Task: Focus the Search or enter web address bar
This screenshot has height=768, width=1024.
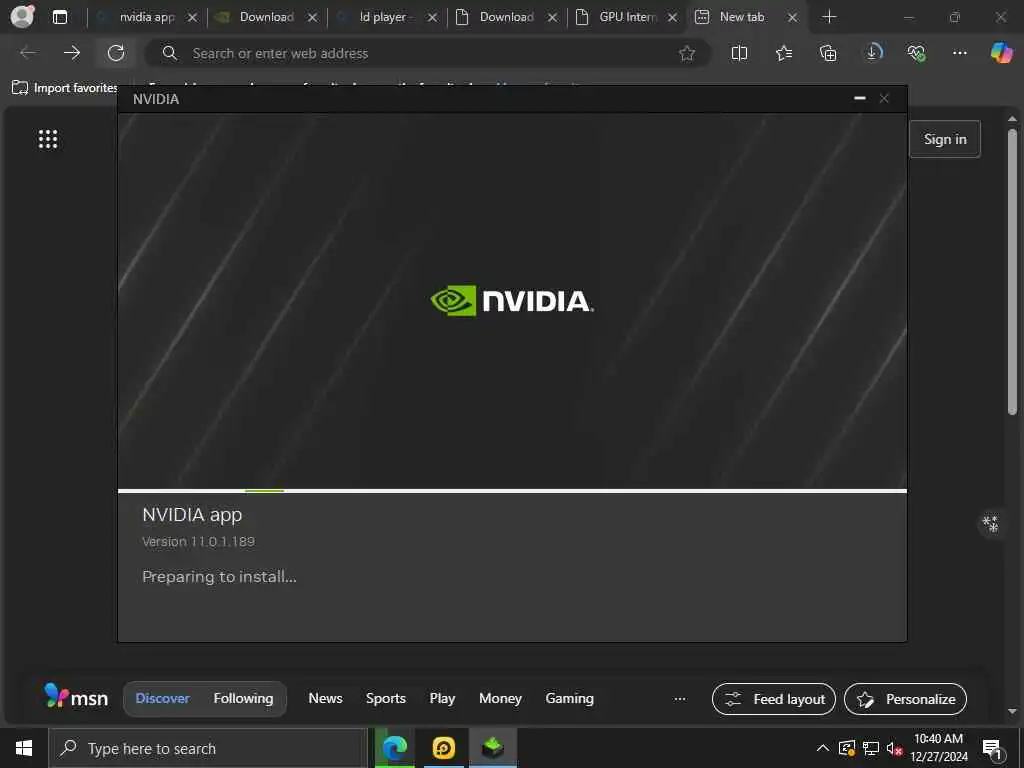Action: click(x=428, y=54)
